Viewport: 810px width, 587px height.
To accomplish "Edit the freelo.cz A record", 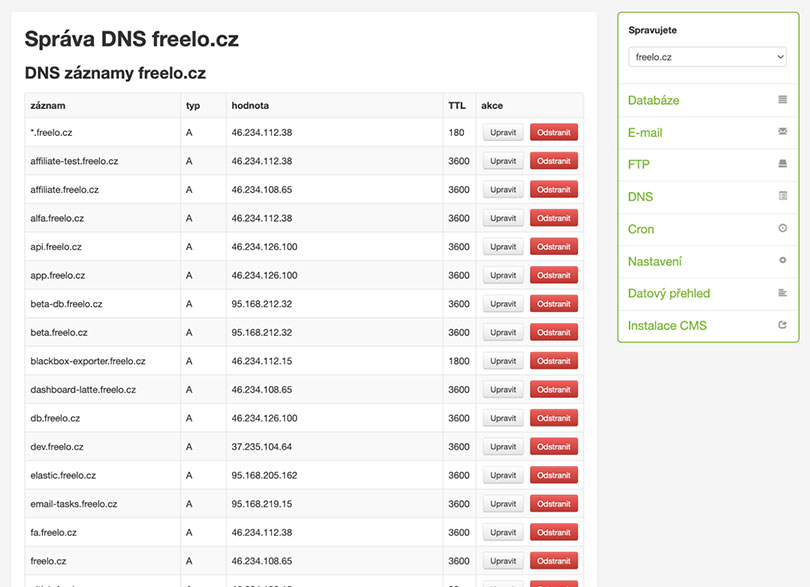I will point(503,561).
